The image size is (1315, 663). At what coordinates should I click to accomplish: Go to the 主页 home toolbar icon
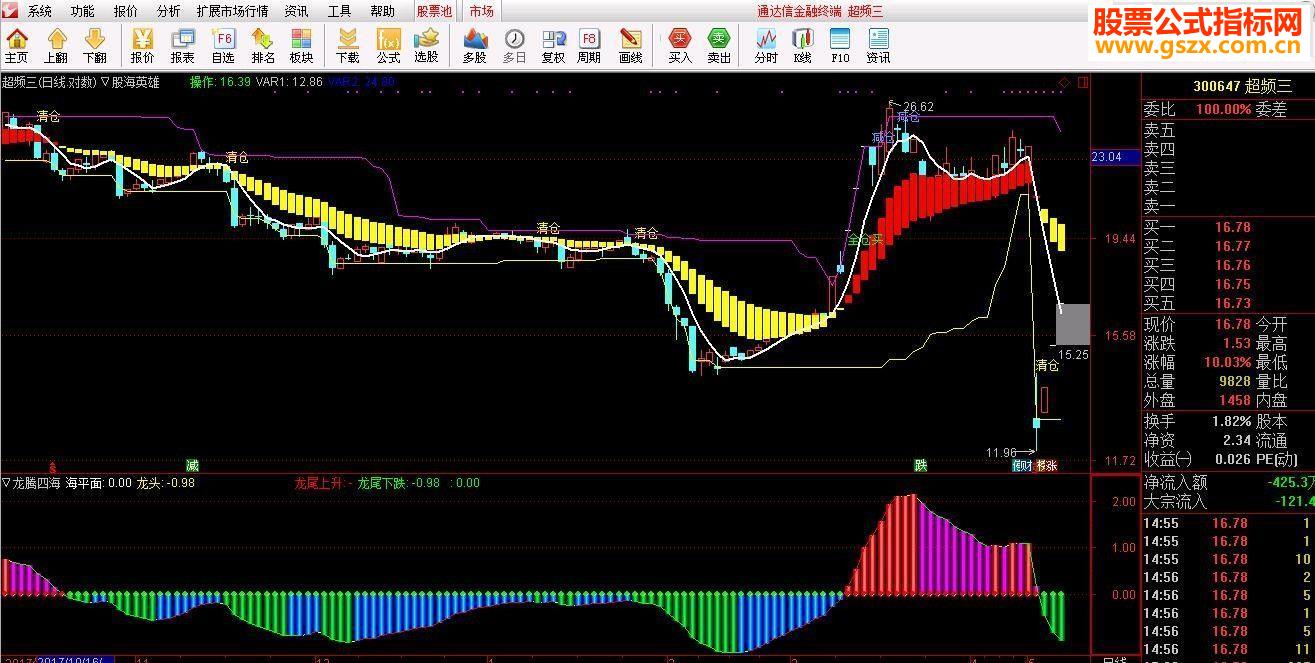coord(17,46)
